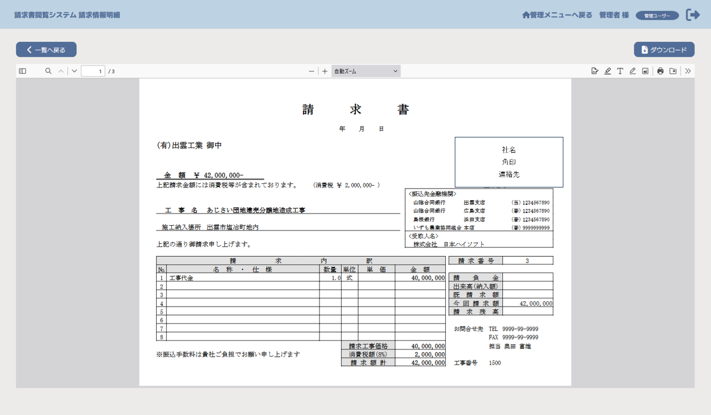Click the 管理ユーザー badge
This screenshot has width=711, height=415.
pos(656,15)
